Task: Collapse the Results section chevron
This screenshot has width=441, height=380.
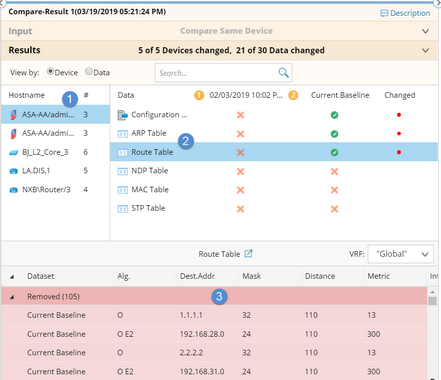Action: click(x=425, y=50)
